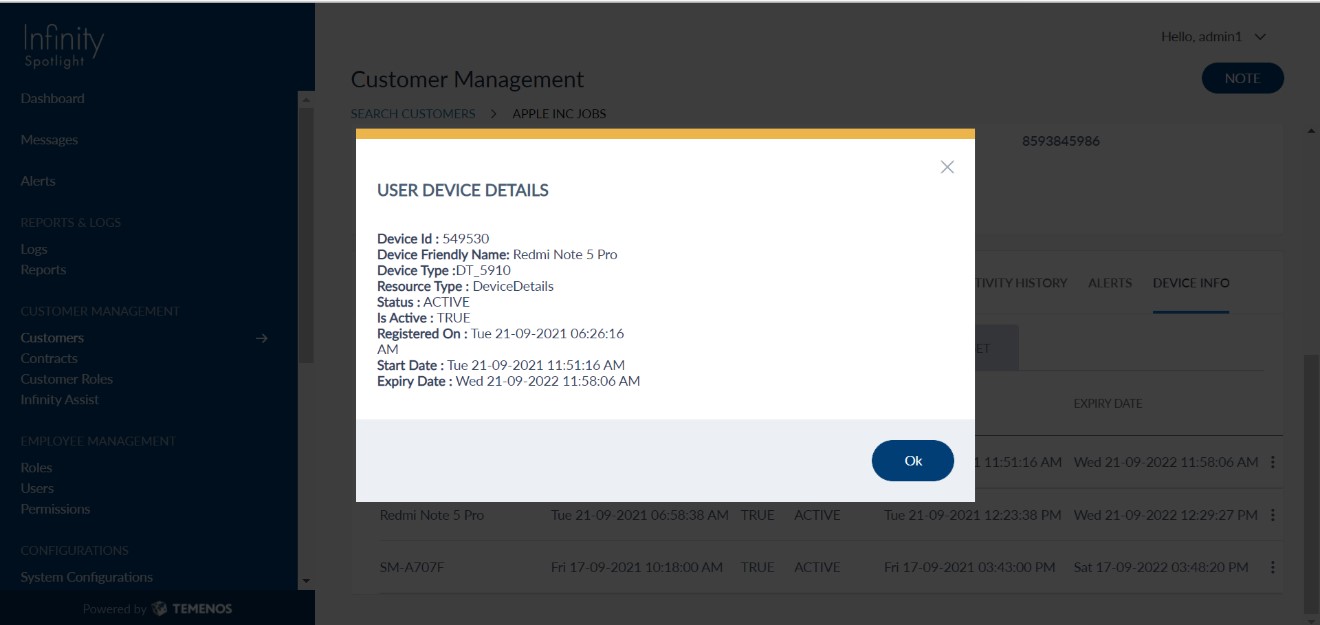Click the Temenos logo in footer
This screenshot has width=1320, height=625.
(191, 608)
